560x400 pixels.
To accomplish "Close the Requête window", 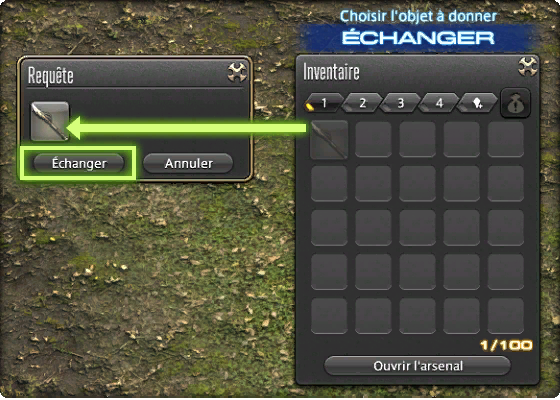I will pos(237,72).
